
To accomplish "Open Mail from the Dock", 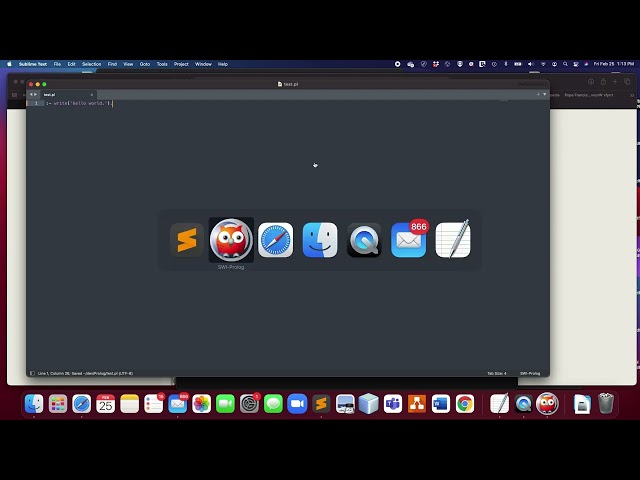I will click(x=178, y=404).
